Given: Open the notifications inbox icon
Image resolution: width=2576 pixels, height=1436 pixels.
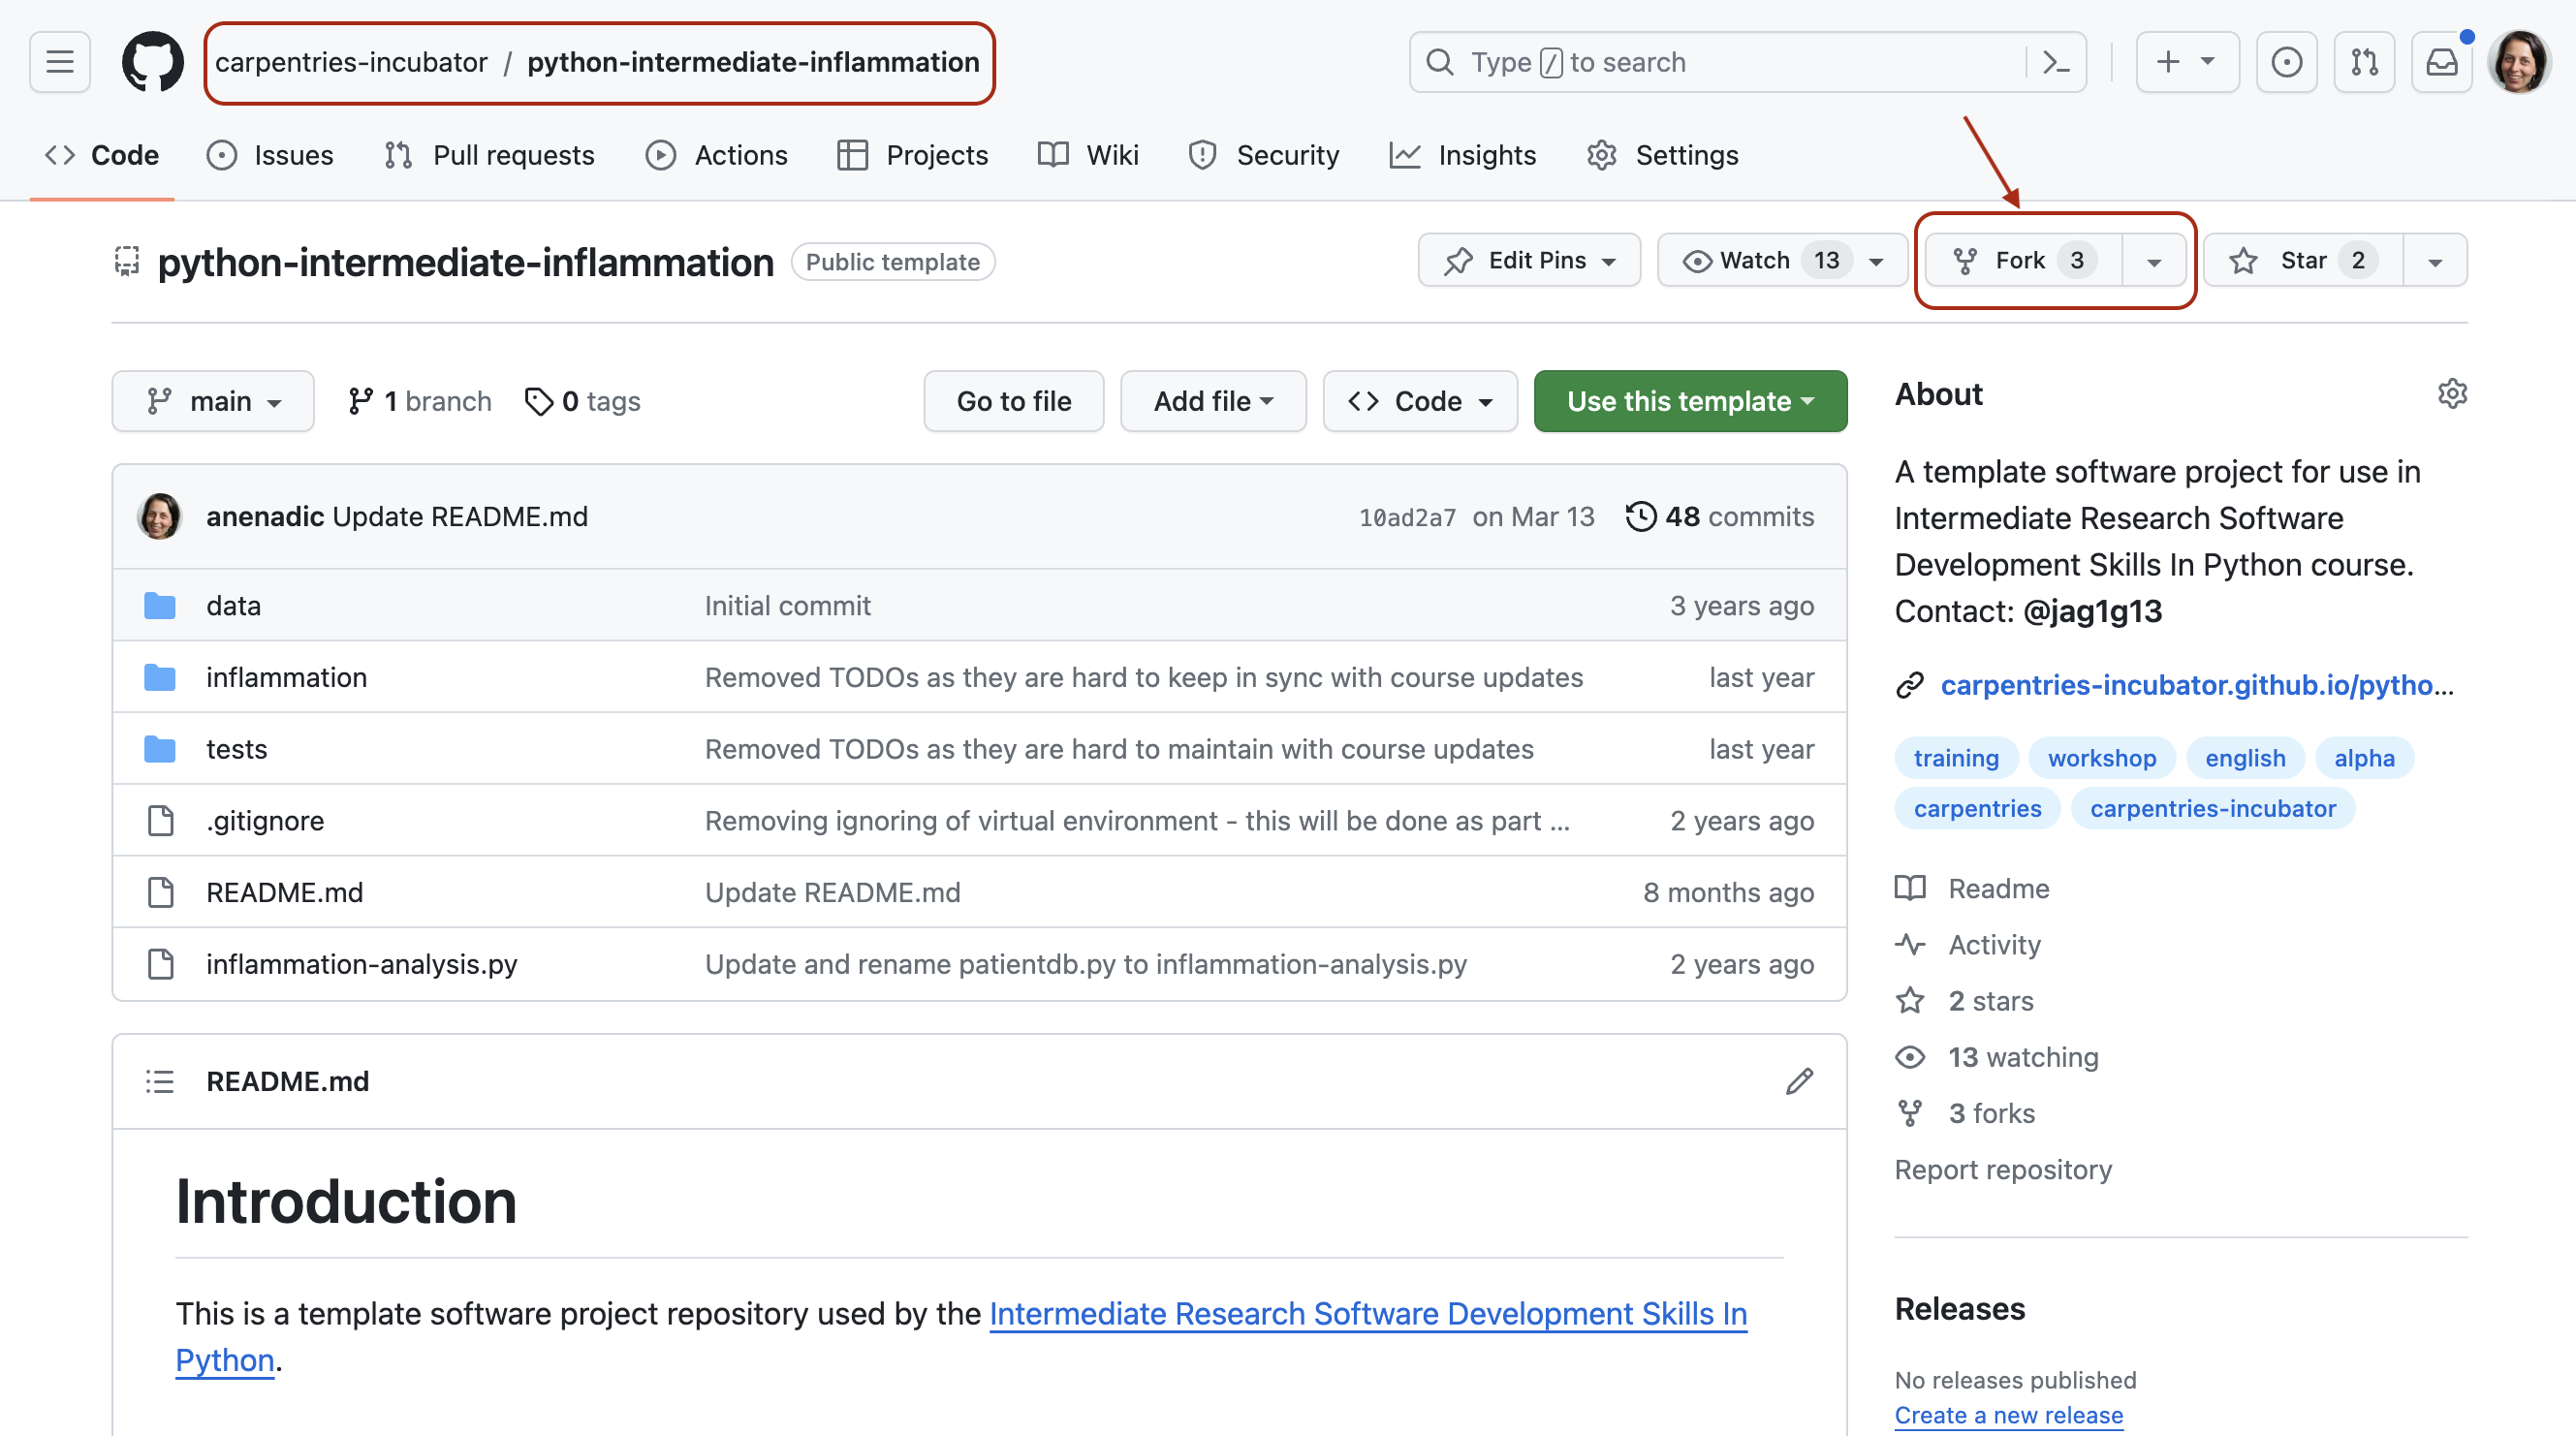Looking at the screenshot, I should tap(2442, 61).
